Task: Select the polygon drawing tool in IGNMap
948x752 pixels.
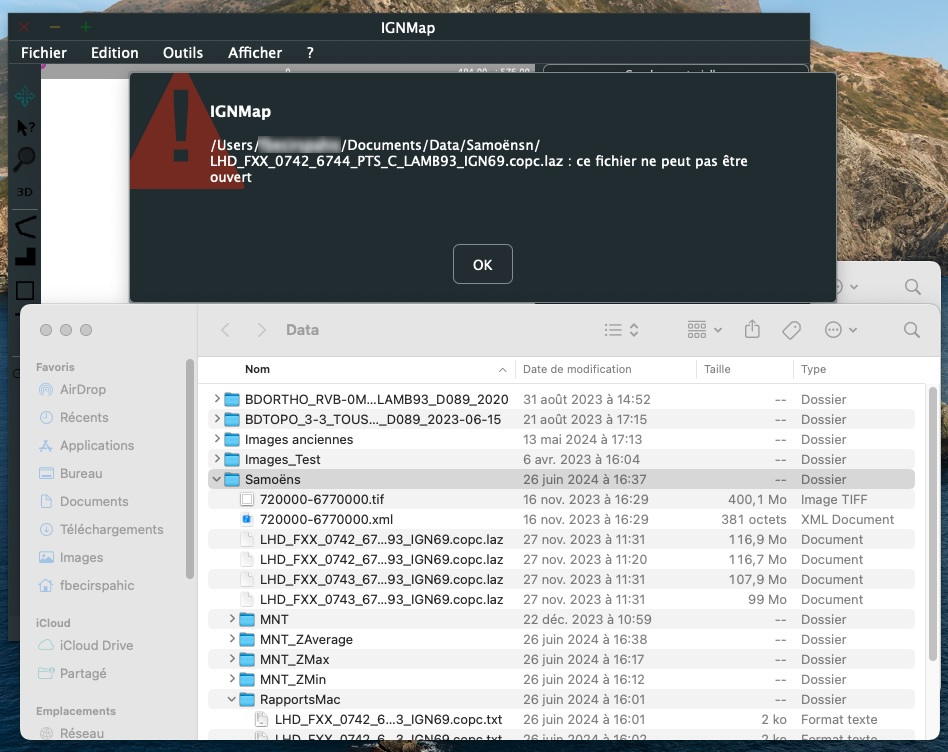Action: click(x=25, y=226)
